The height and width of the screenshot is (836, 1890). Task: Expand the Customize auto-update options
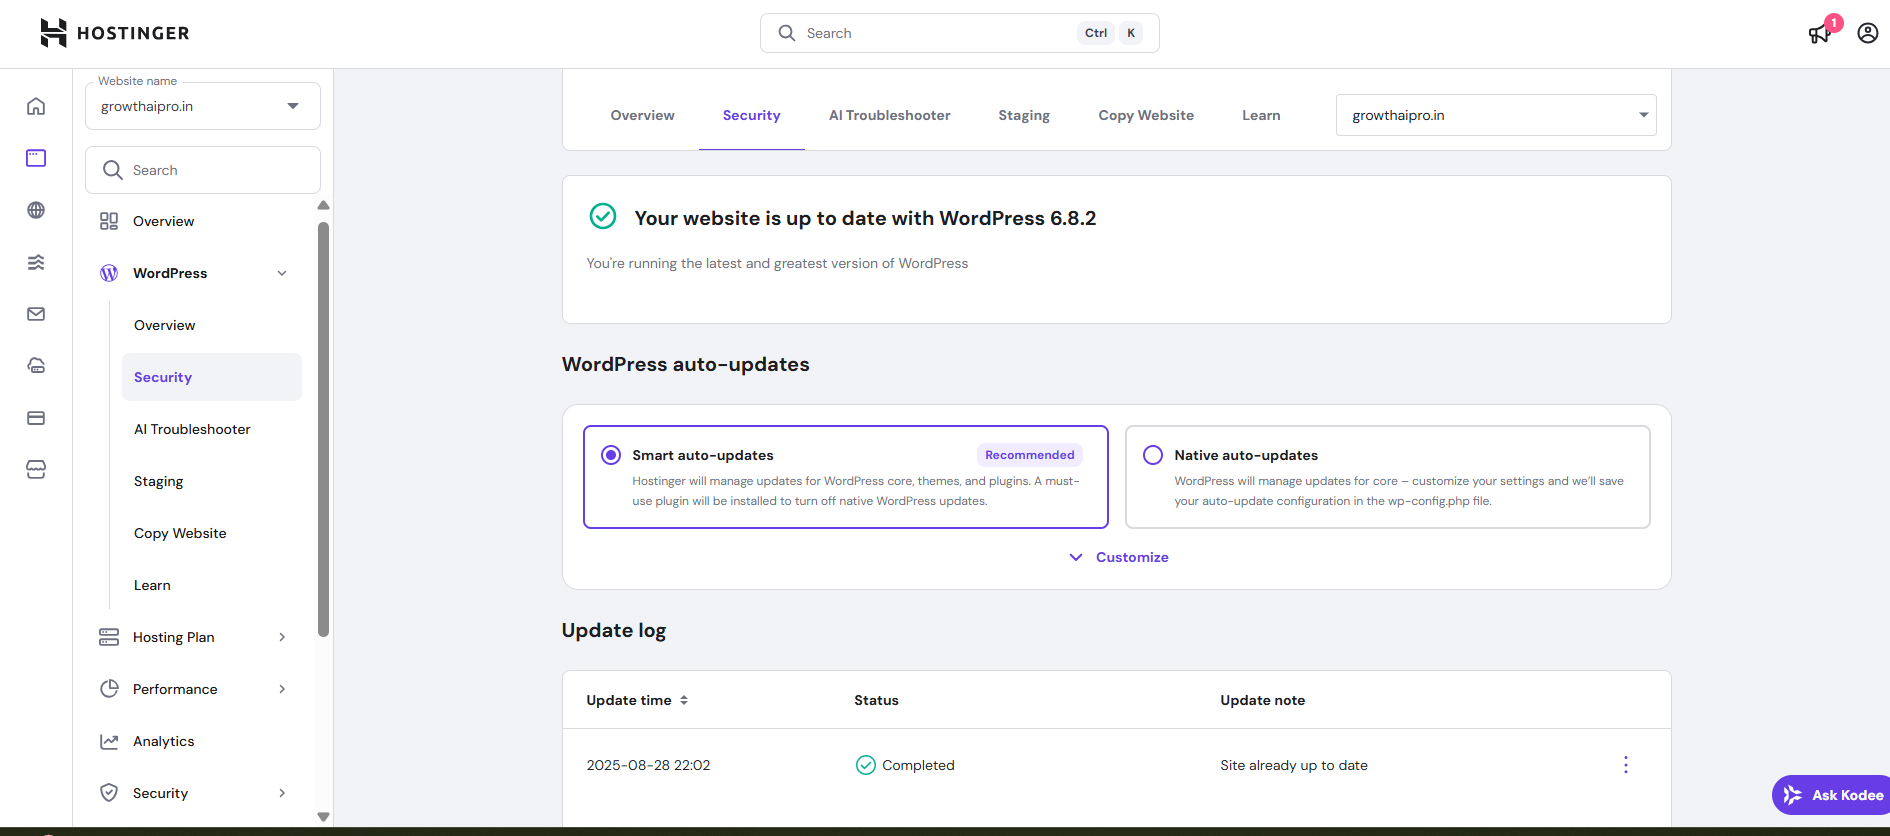1118,557
